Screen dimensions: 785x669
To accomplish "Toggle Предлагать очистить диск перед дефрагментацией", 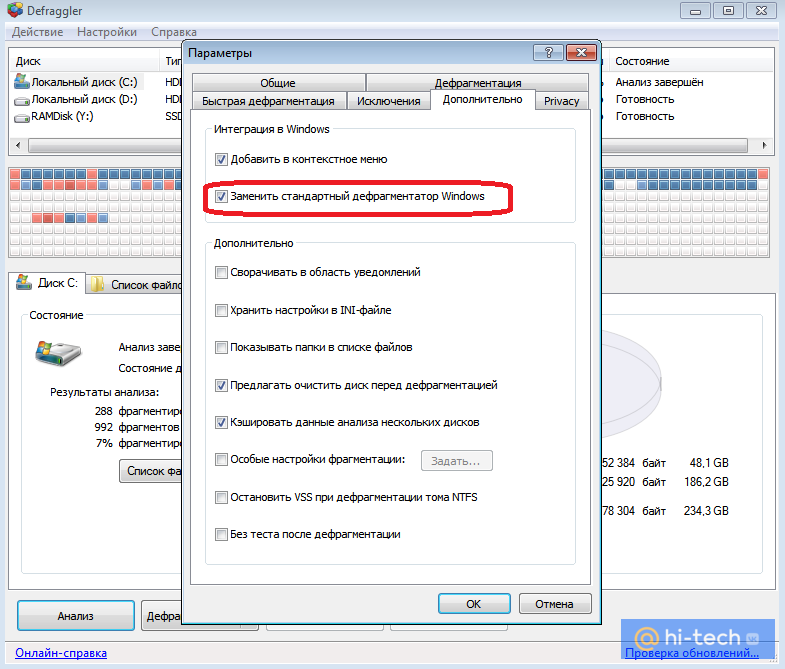I will [x=221, y=386].
